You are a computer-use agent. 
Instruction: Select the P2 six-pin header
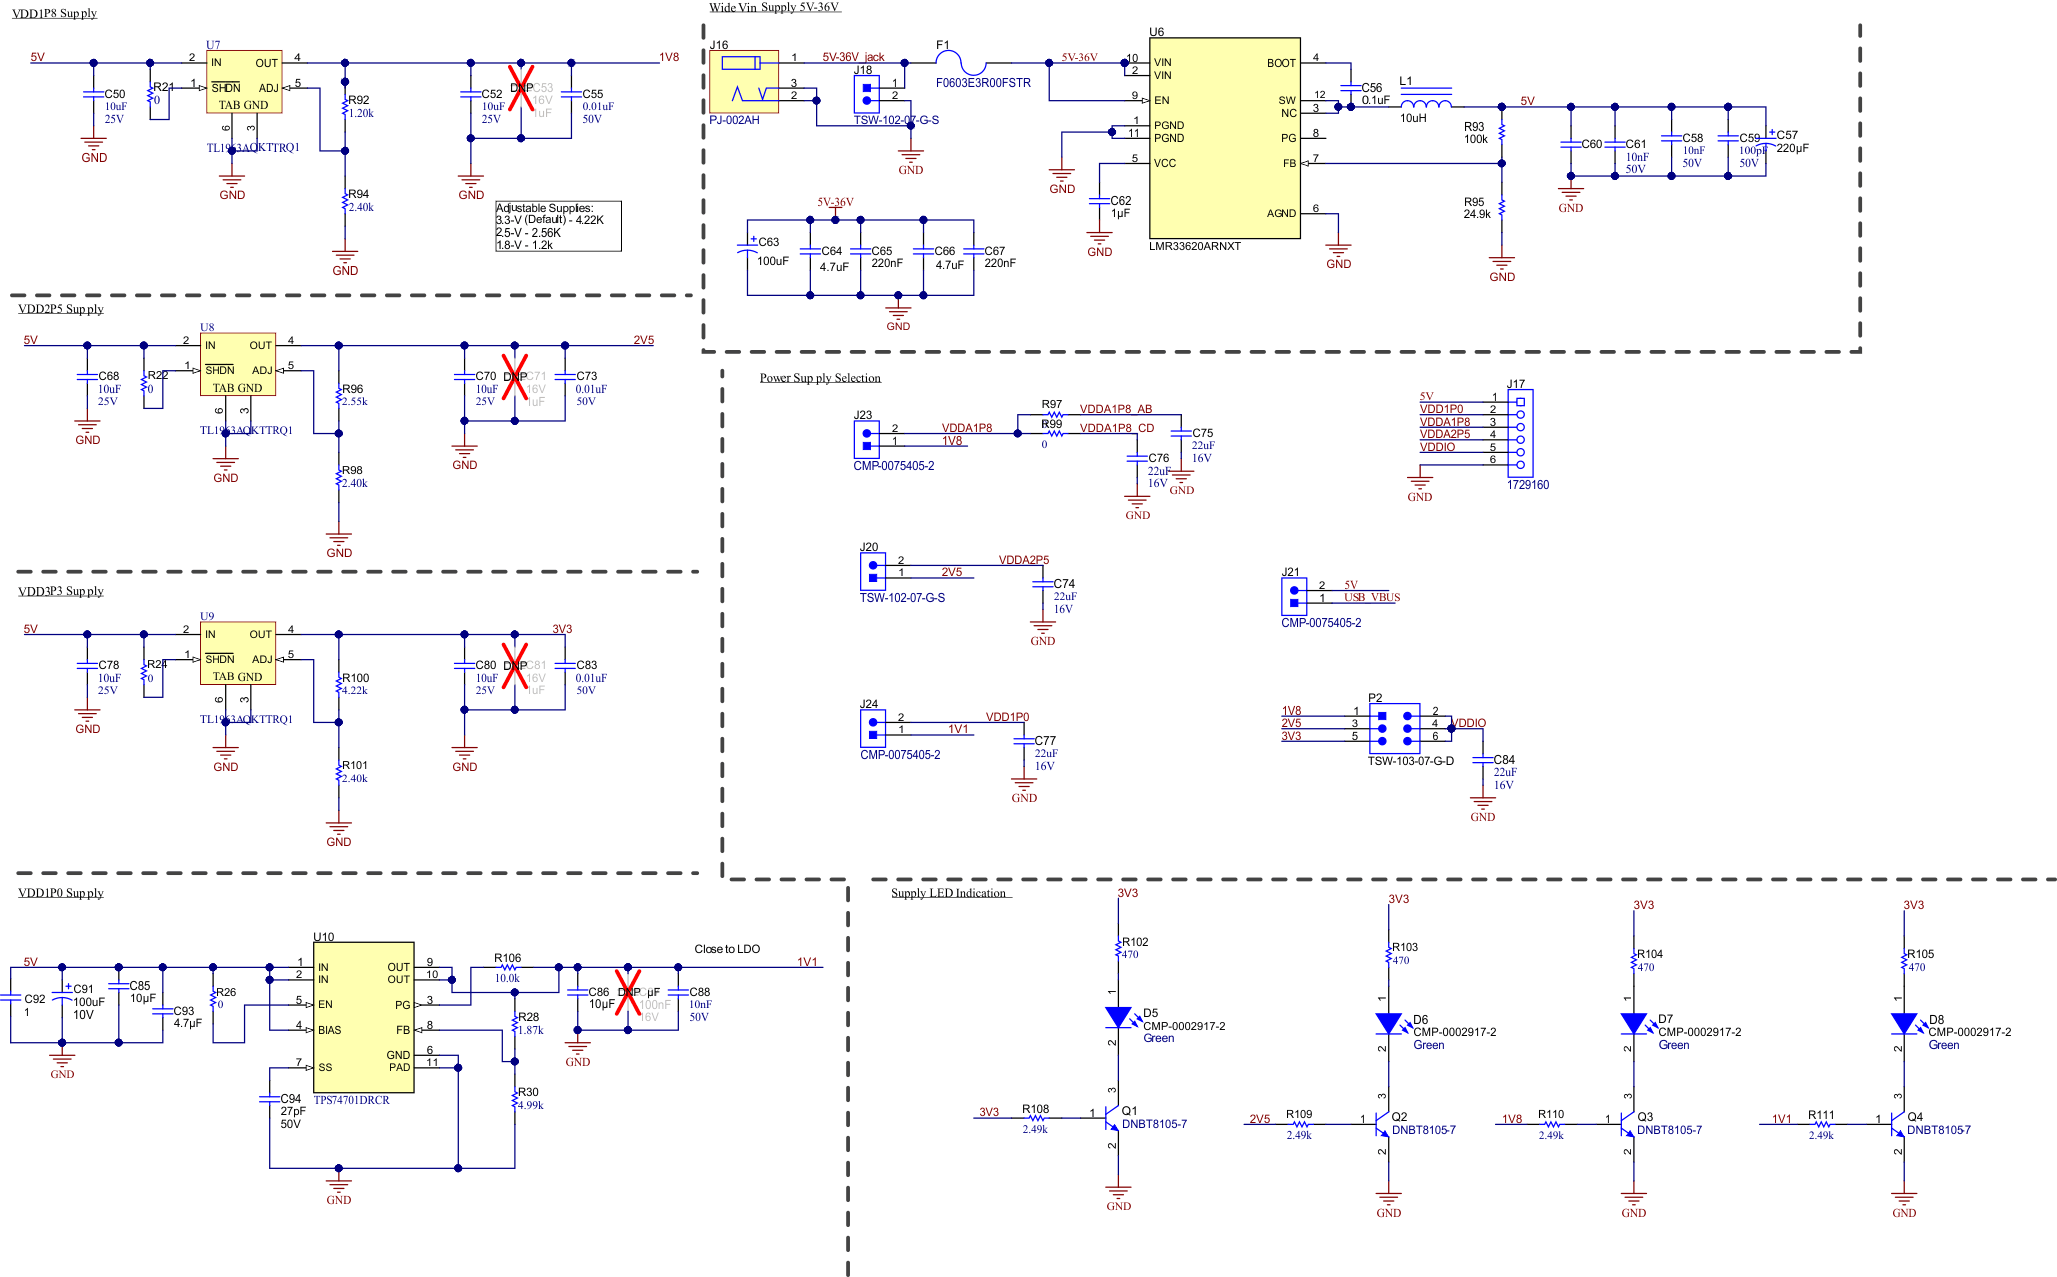tap(1395, 729)
